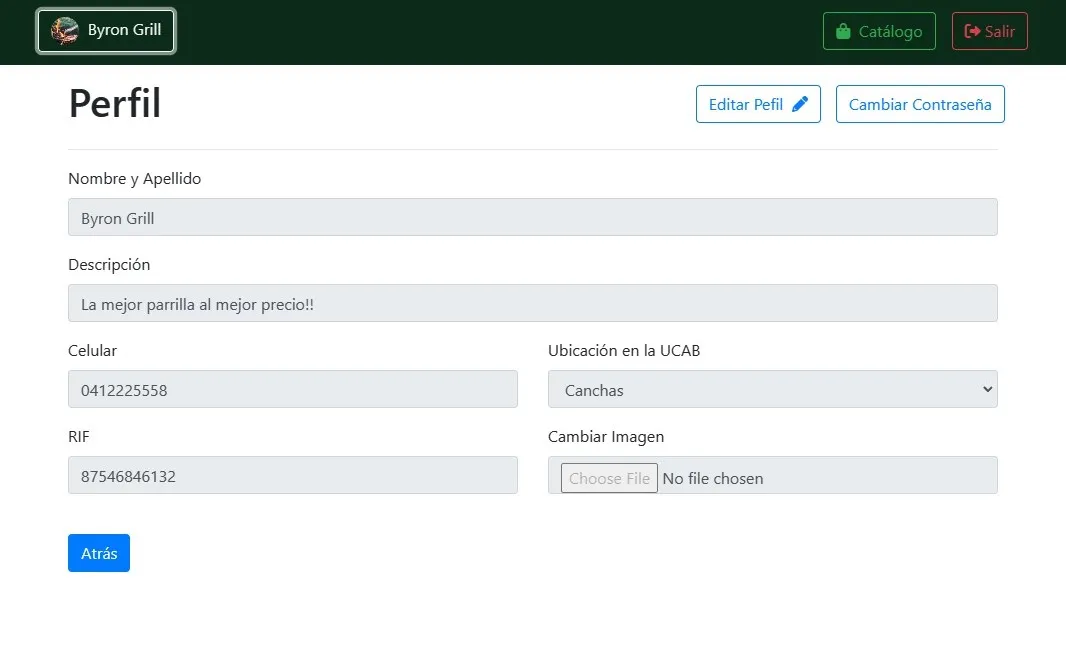Click the shopping bag icon beside Catálogo
1066x645 pixels.
[843, 32]
